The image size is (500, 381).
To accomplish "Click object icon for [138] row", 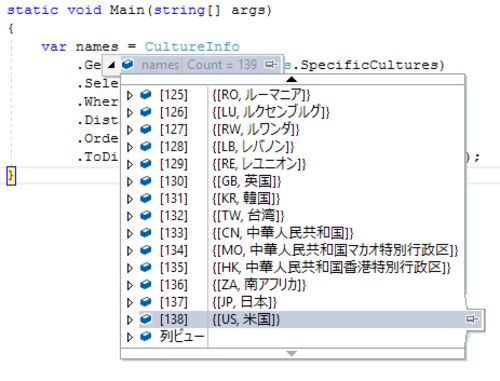I will click(146, 320).
